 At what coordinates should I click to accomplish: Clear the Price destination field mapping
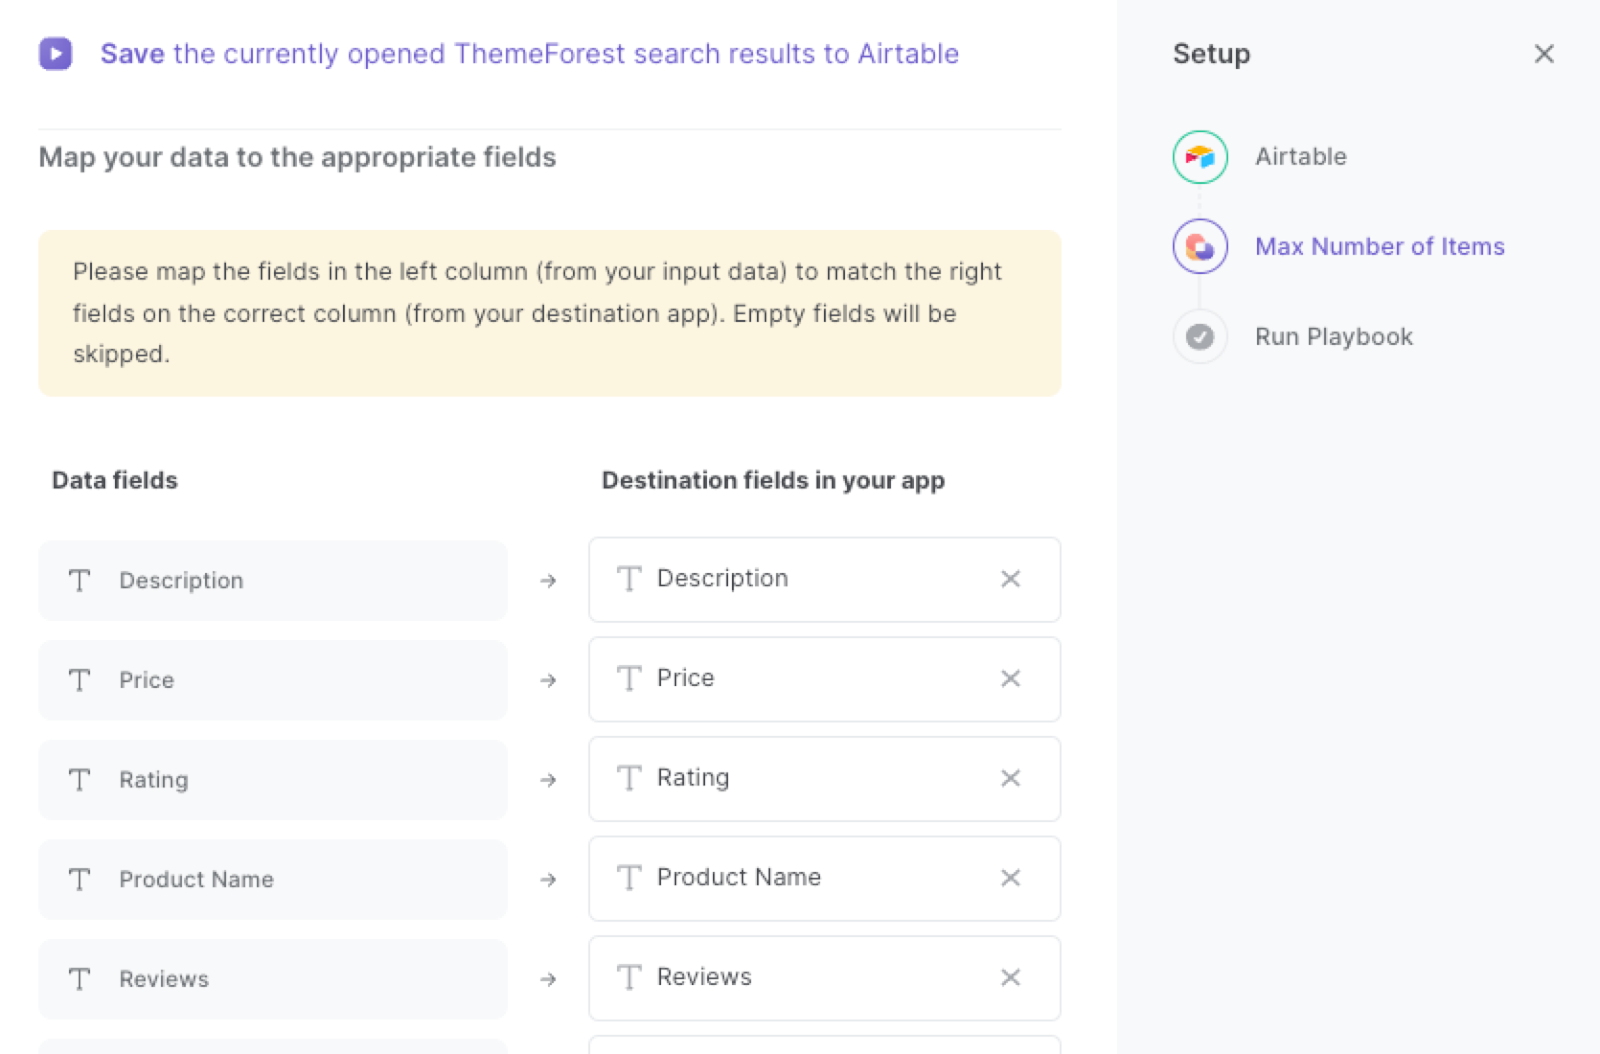[1011, 679]
